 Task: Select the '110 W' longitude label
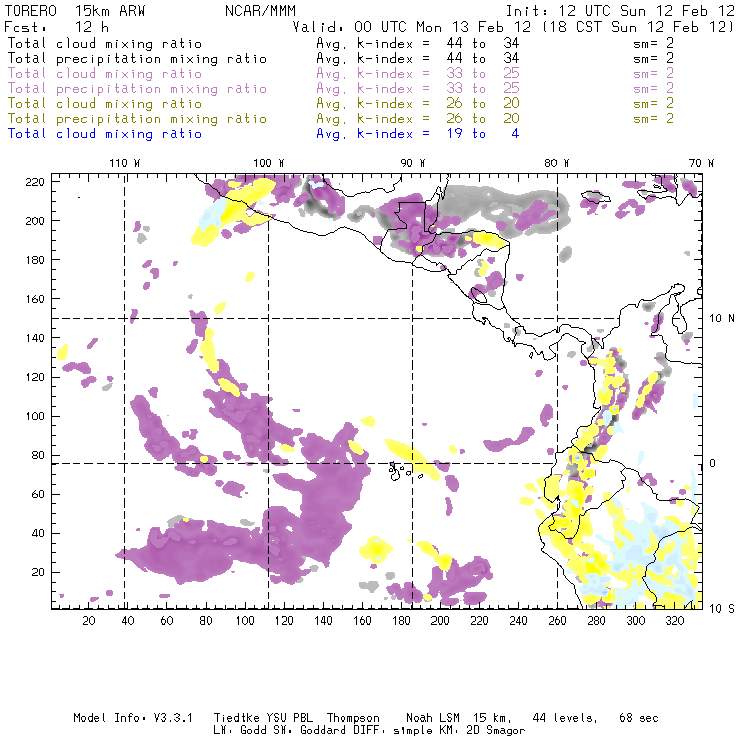[125, 163]
